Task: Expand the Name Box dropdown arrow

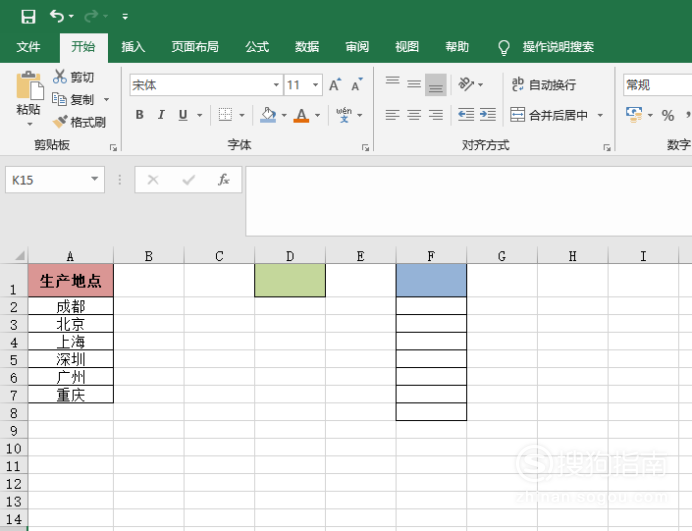Action: (x=95, y=180)
